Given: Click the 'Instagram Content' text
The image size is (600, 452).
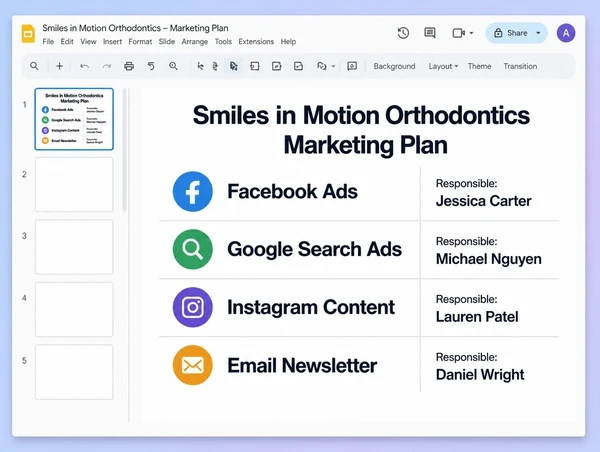Looking at the screenshot, I should pos(311,307).
